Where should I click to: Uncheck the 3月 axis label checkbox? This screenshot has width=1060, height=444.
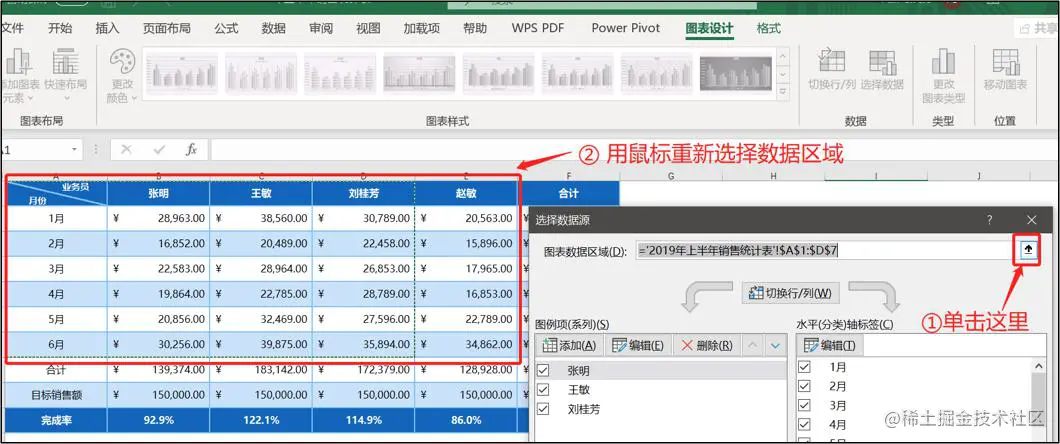click(804, 405)
